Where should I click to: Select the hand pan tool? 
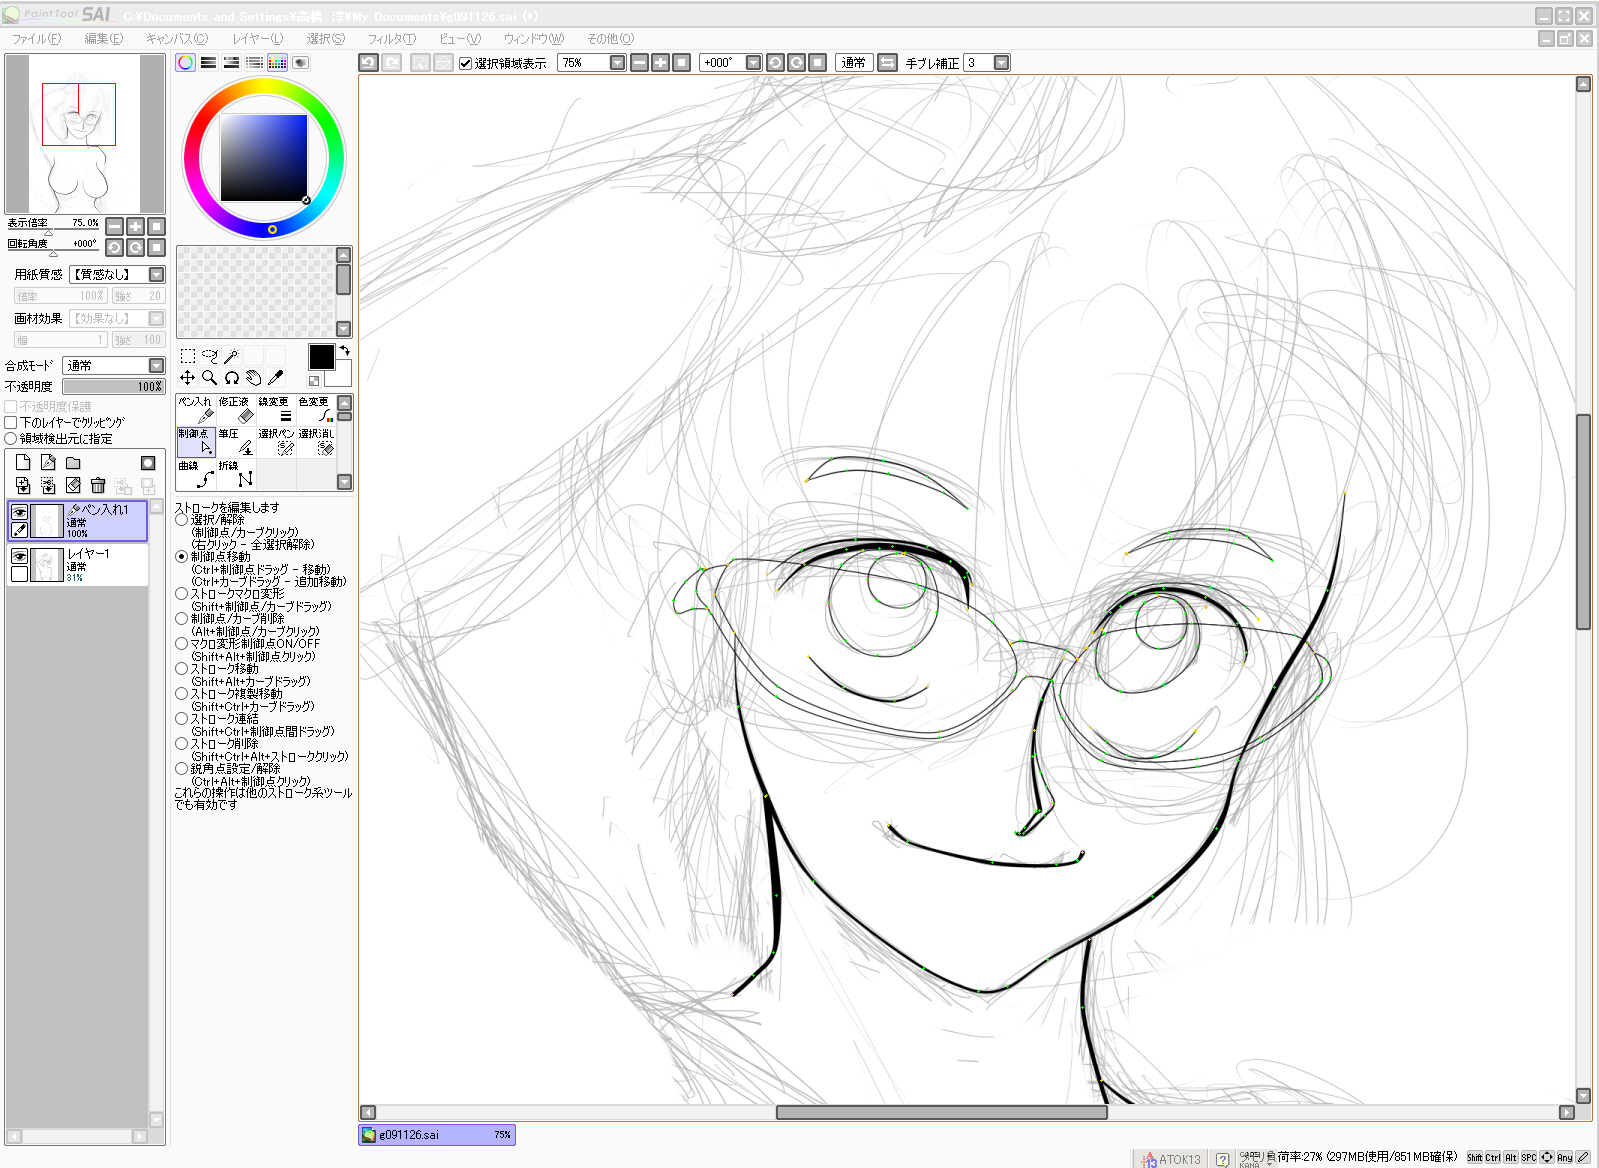[x=253, y=378]
